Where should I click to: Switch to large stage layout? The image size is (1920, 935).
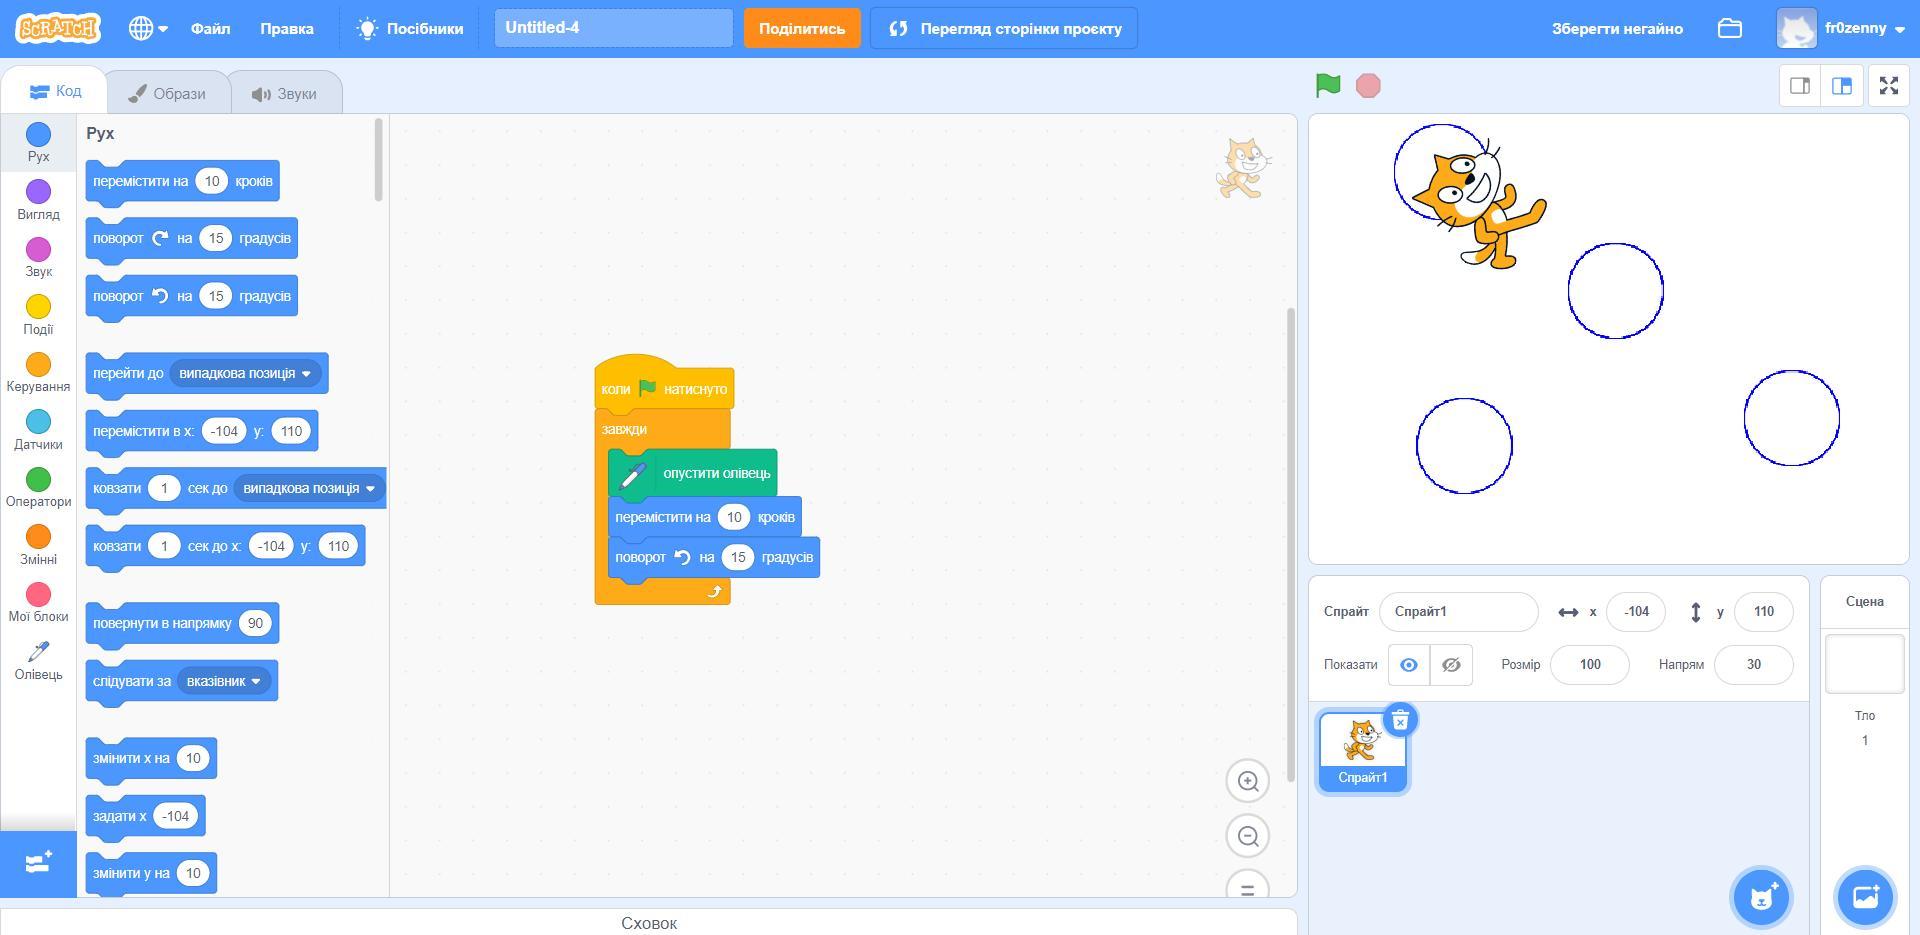(x=1841, y=86)
